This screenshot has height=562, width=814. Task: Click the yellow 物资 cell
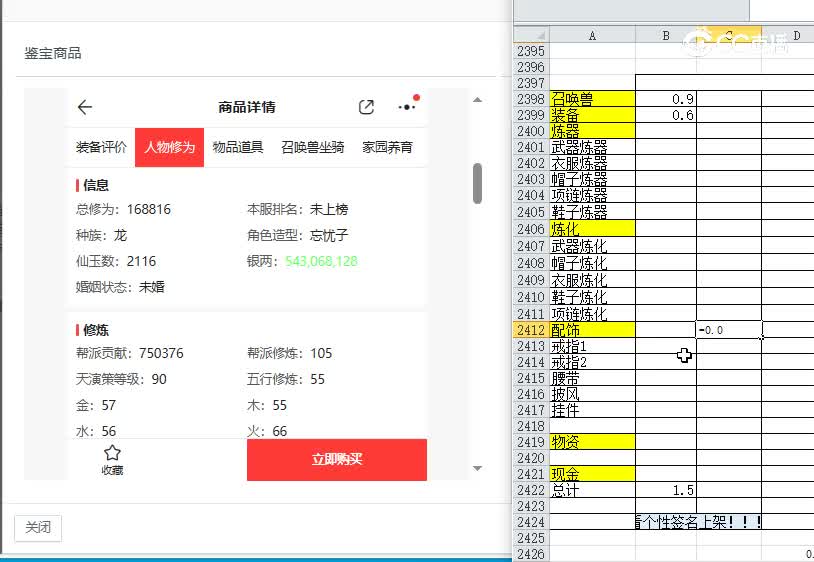pyautogui.click(x=592, y=442)
